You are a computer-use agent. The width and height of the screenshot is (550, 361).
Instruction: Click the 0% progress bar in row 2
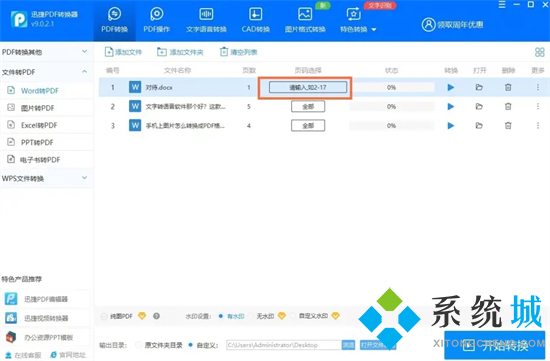[392, 106]
